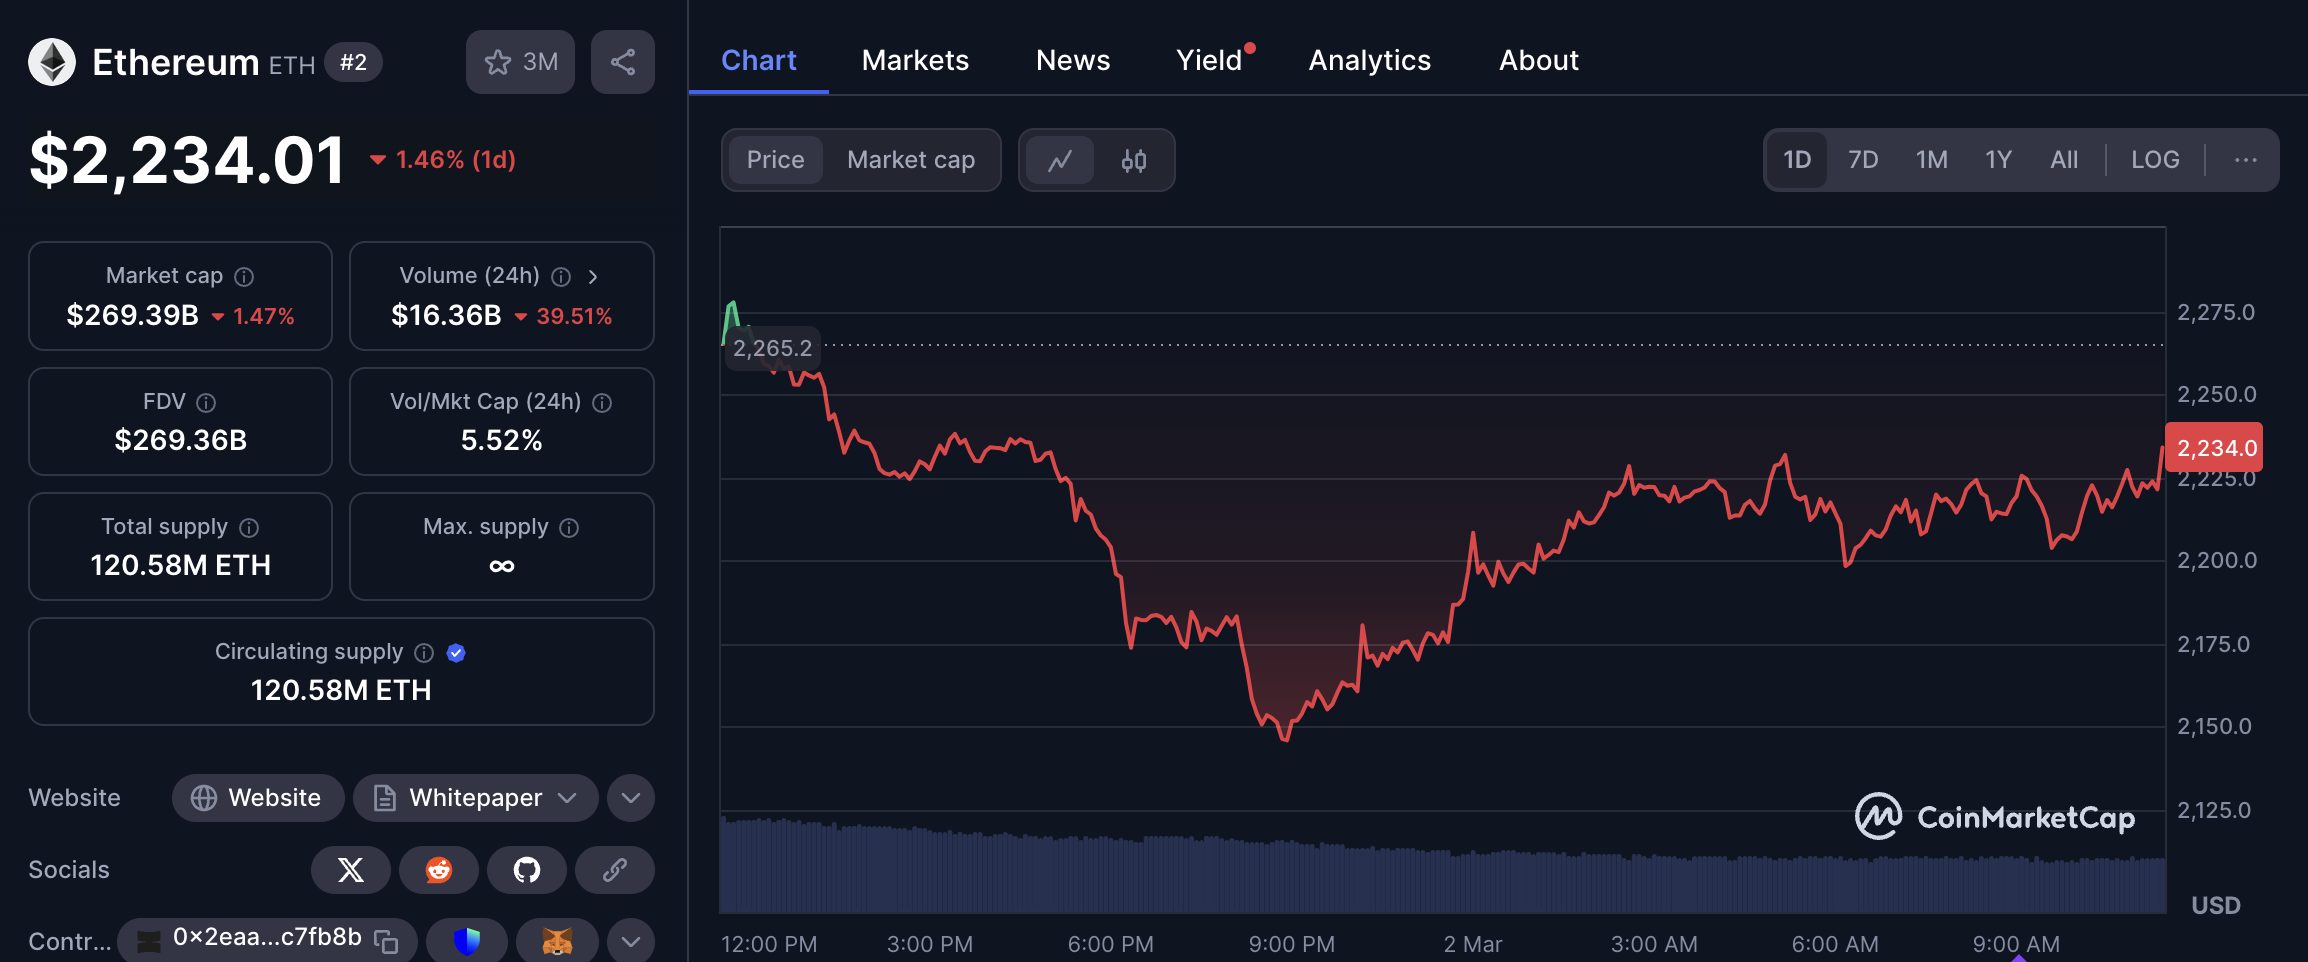This screenshot has width=2308, height=962.
Task: Open the chain link social icon
Action: [x=615, y=870]
